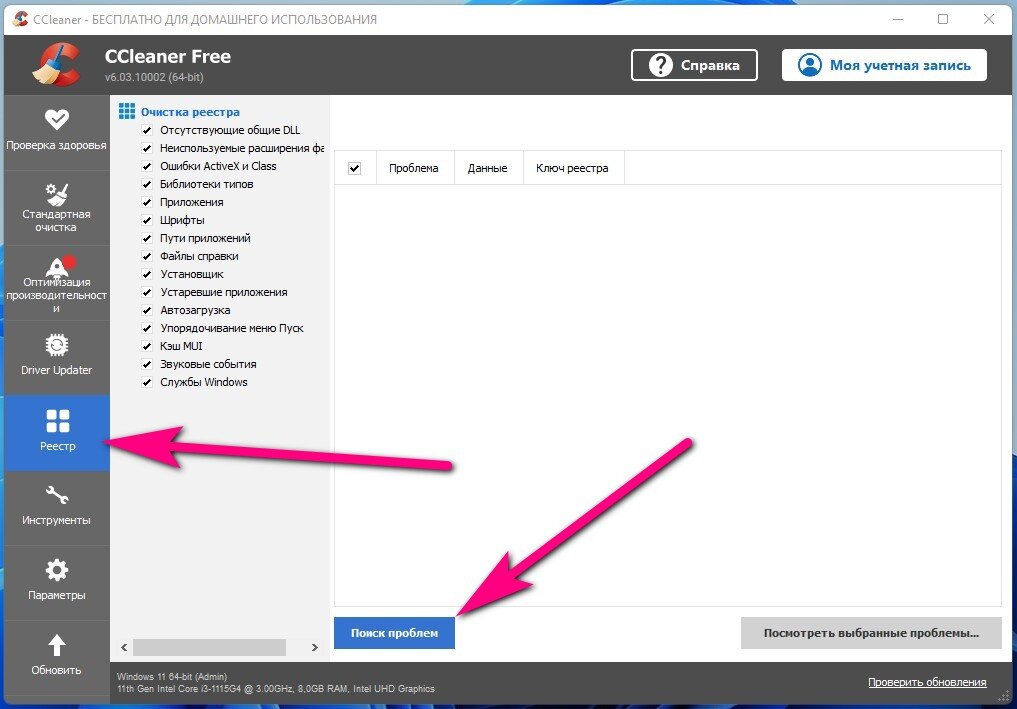Toggle Библиотеки типов checkbox
The width and height of the screenshot is (1017, 709).
point(147,184)
